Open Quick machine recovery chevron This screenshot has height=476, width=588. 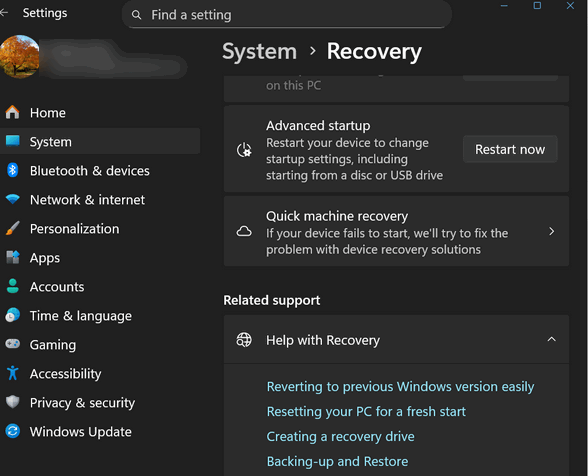pos(551,231)
